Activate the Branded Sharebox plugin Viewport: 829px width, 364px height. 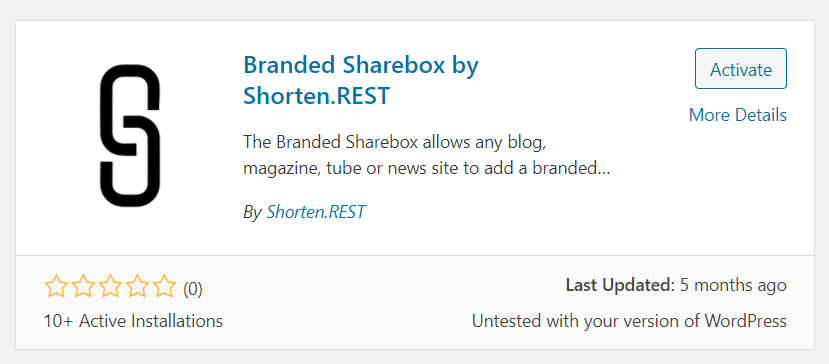coord(741,69)
